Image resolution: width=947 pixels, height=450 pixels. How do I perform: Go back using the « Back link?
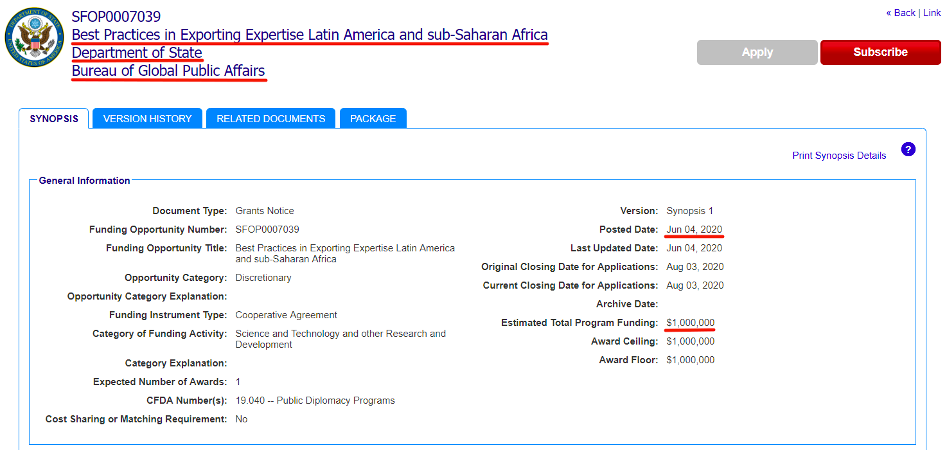[x=900, y=13]
